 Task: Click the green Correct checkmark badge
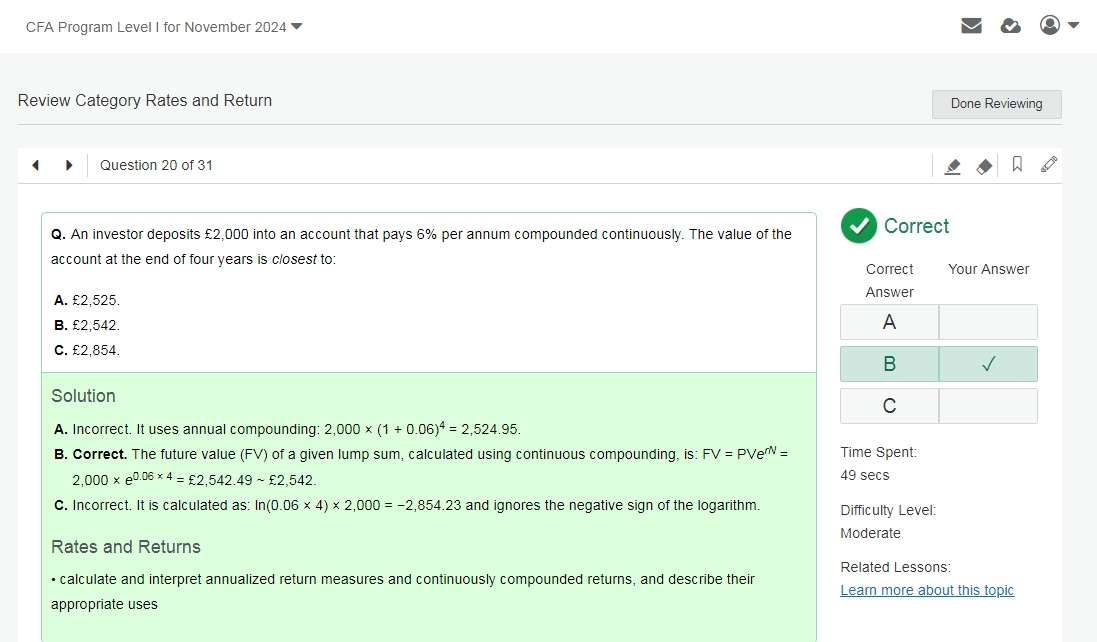point(858,226)
